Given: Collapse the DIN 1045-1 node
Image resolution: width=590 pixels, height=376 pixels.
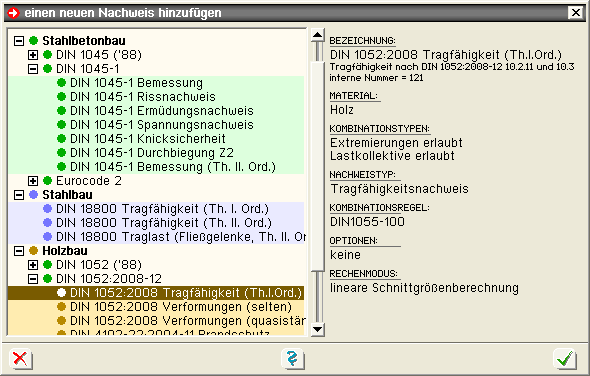Looking at the screenshot, I should coord(33,69).
